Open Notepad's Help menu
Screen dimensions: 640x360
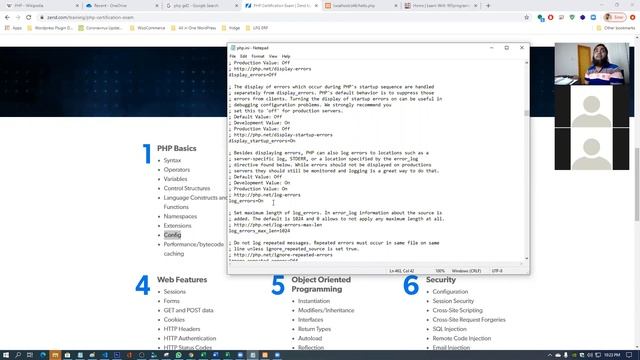286,56
